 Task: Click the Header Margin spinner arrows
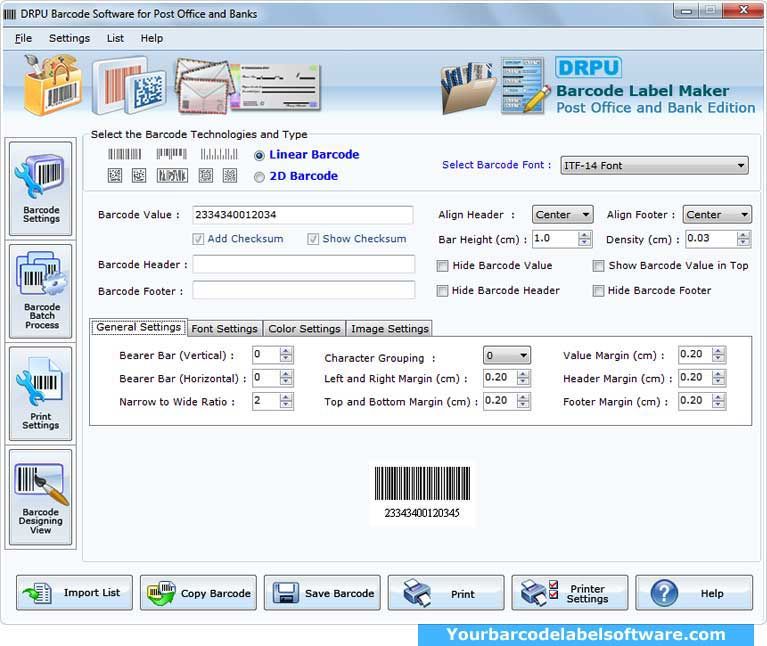pyautogui.click(x=718, y=378)
